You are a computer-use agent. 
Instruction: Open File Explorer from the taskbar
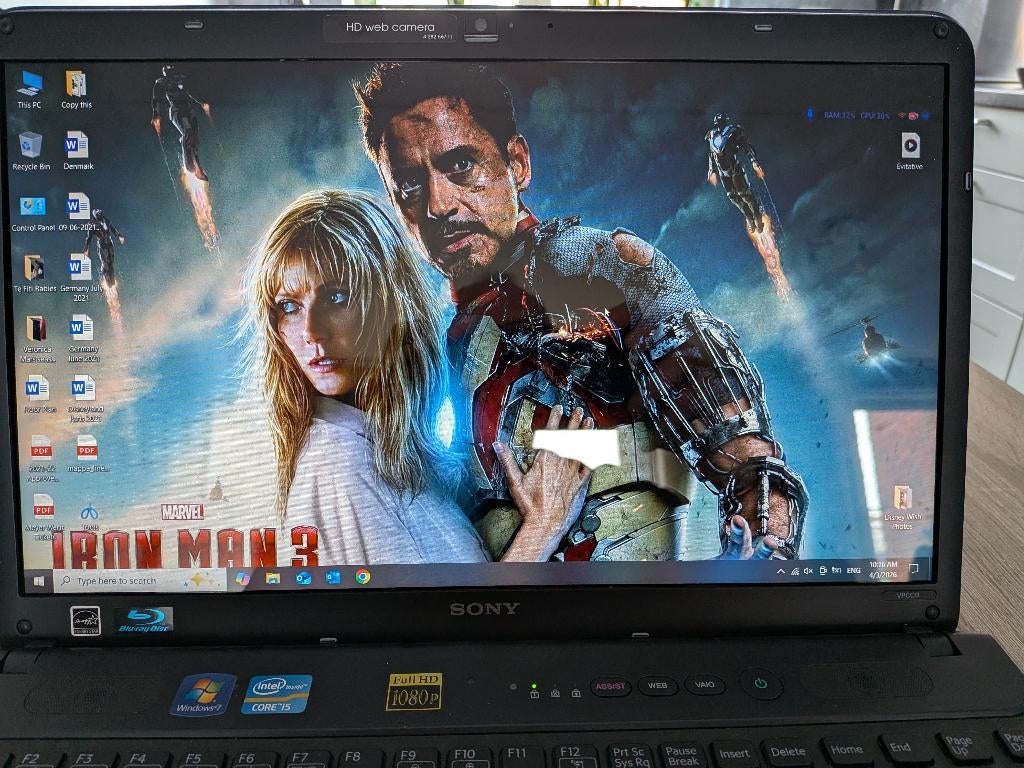click(x=273, y=578)
